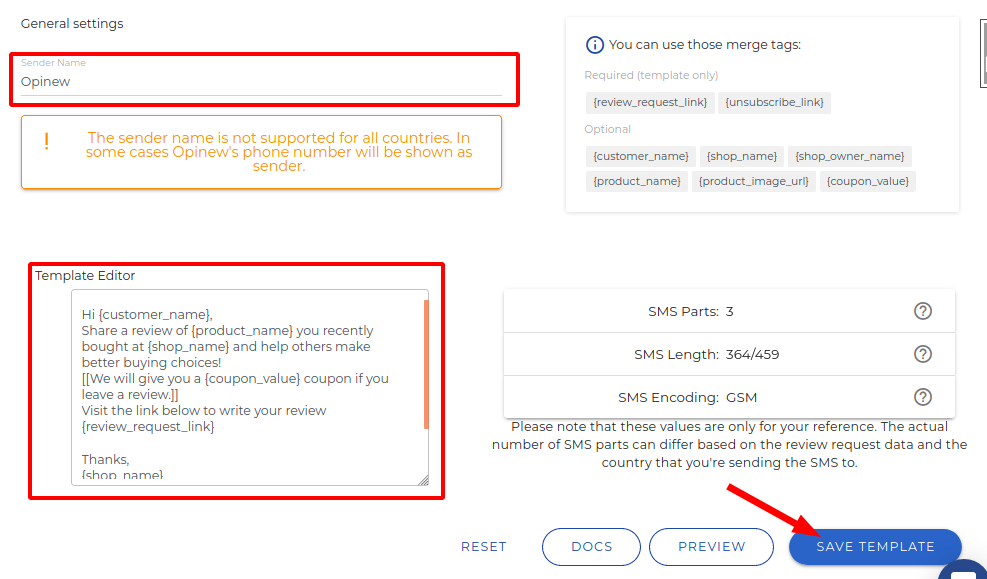Click the Sender Name input field
Viewport: 987px width, 579px height.
click(x=261, y=81)
